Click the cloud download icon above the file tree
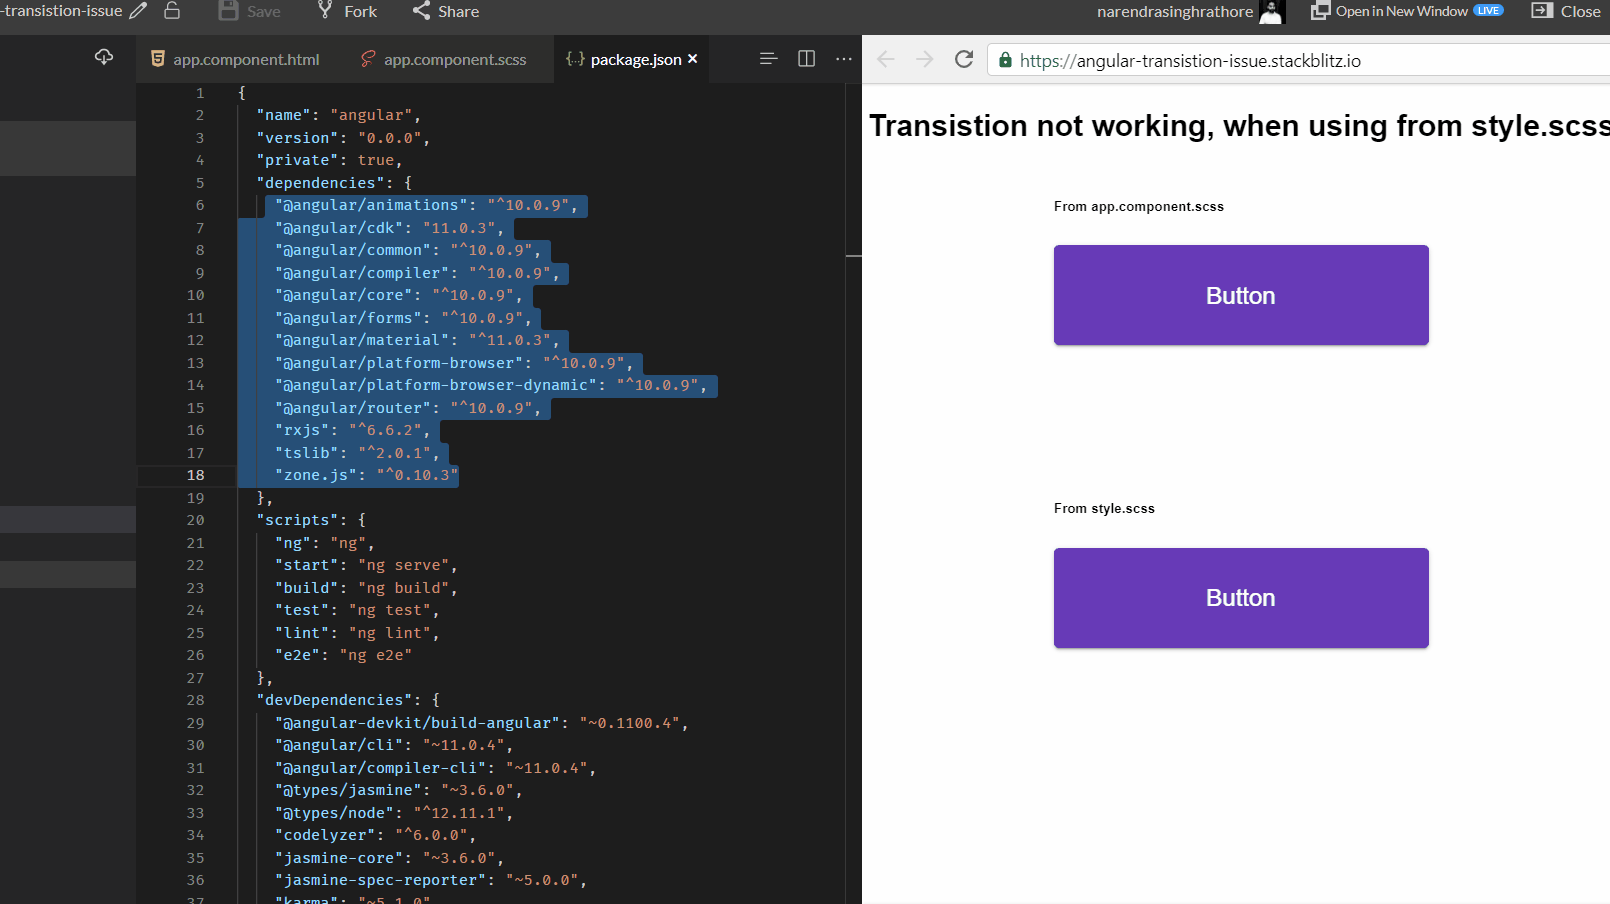The width and height of the screenshot is (1610, 904). pos(104,57)
